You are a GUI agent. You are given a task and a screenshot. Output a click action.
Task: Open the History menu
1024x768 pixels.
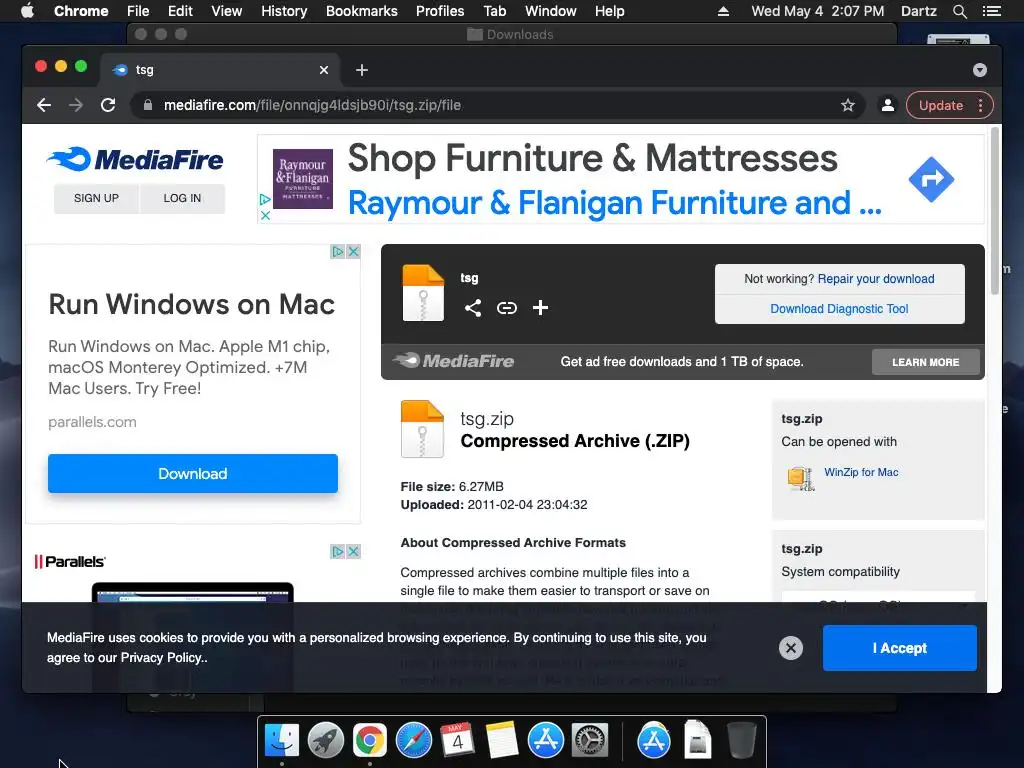pyautogui.click(x=284, y=11)
